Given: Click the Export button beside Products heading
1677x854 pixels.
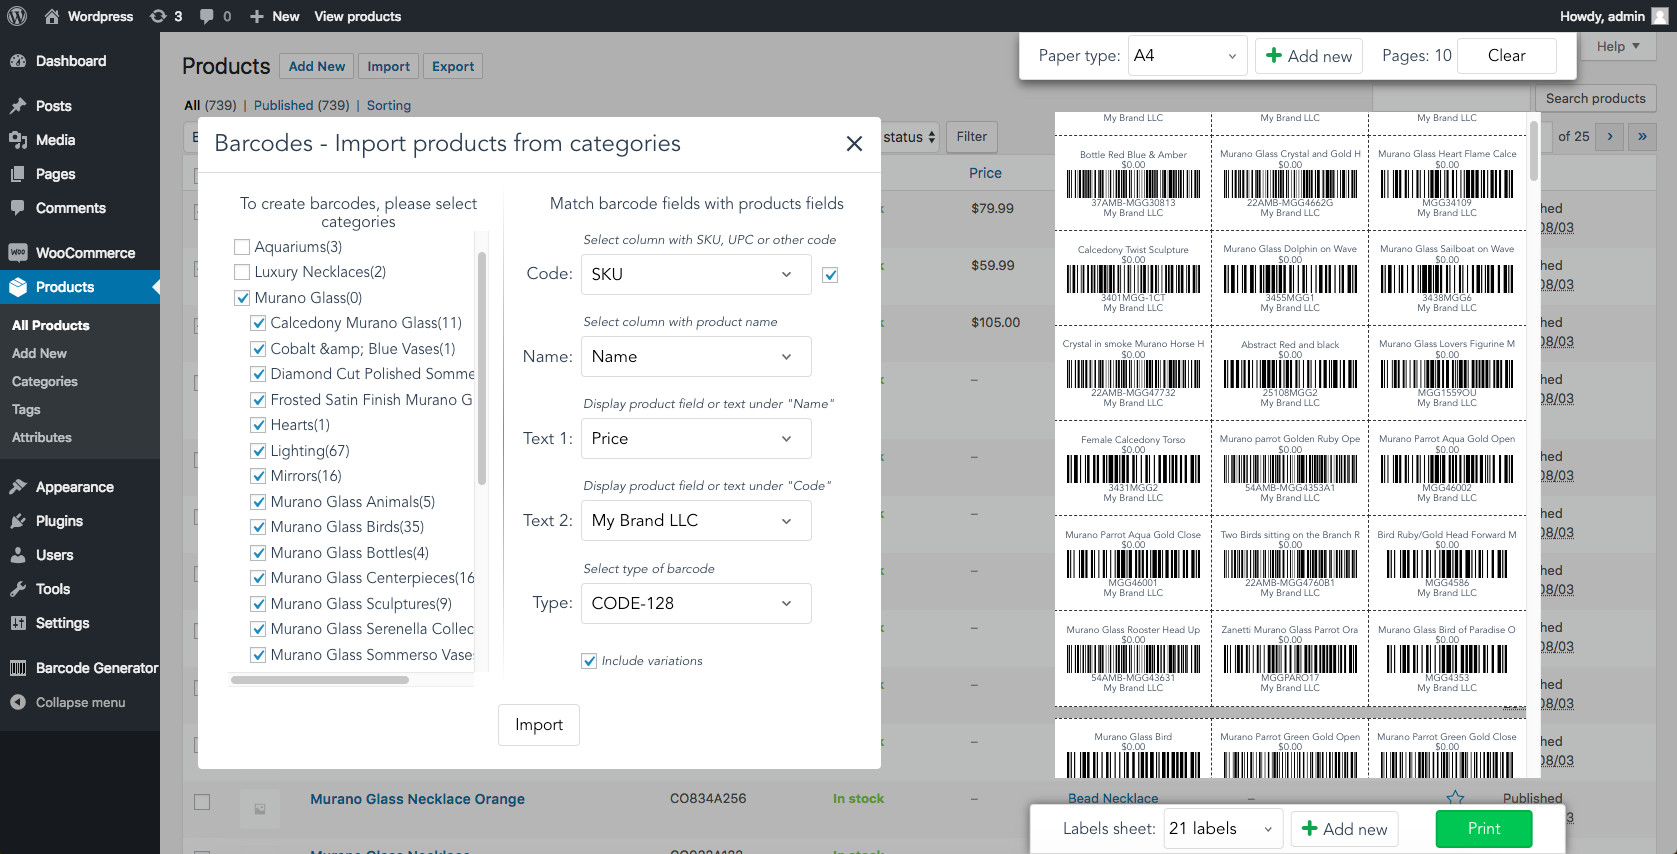Looking at the screenshot, I should (x=453, y=66).
